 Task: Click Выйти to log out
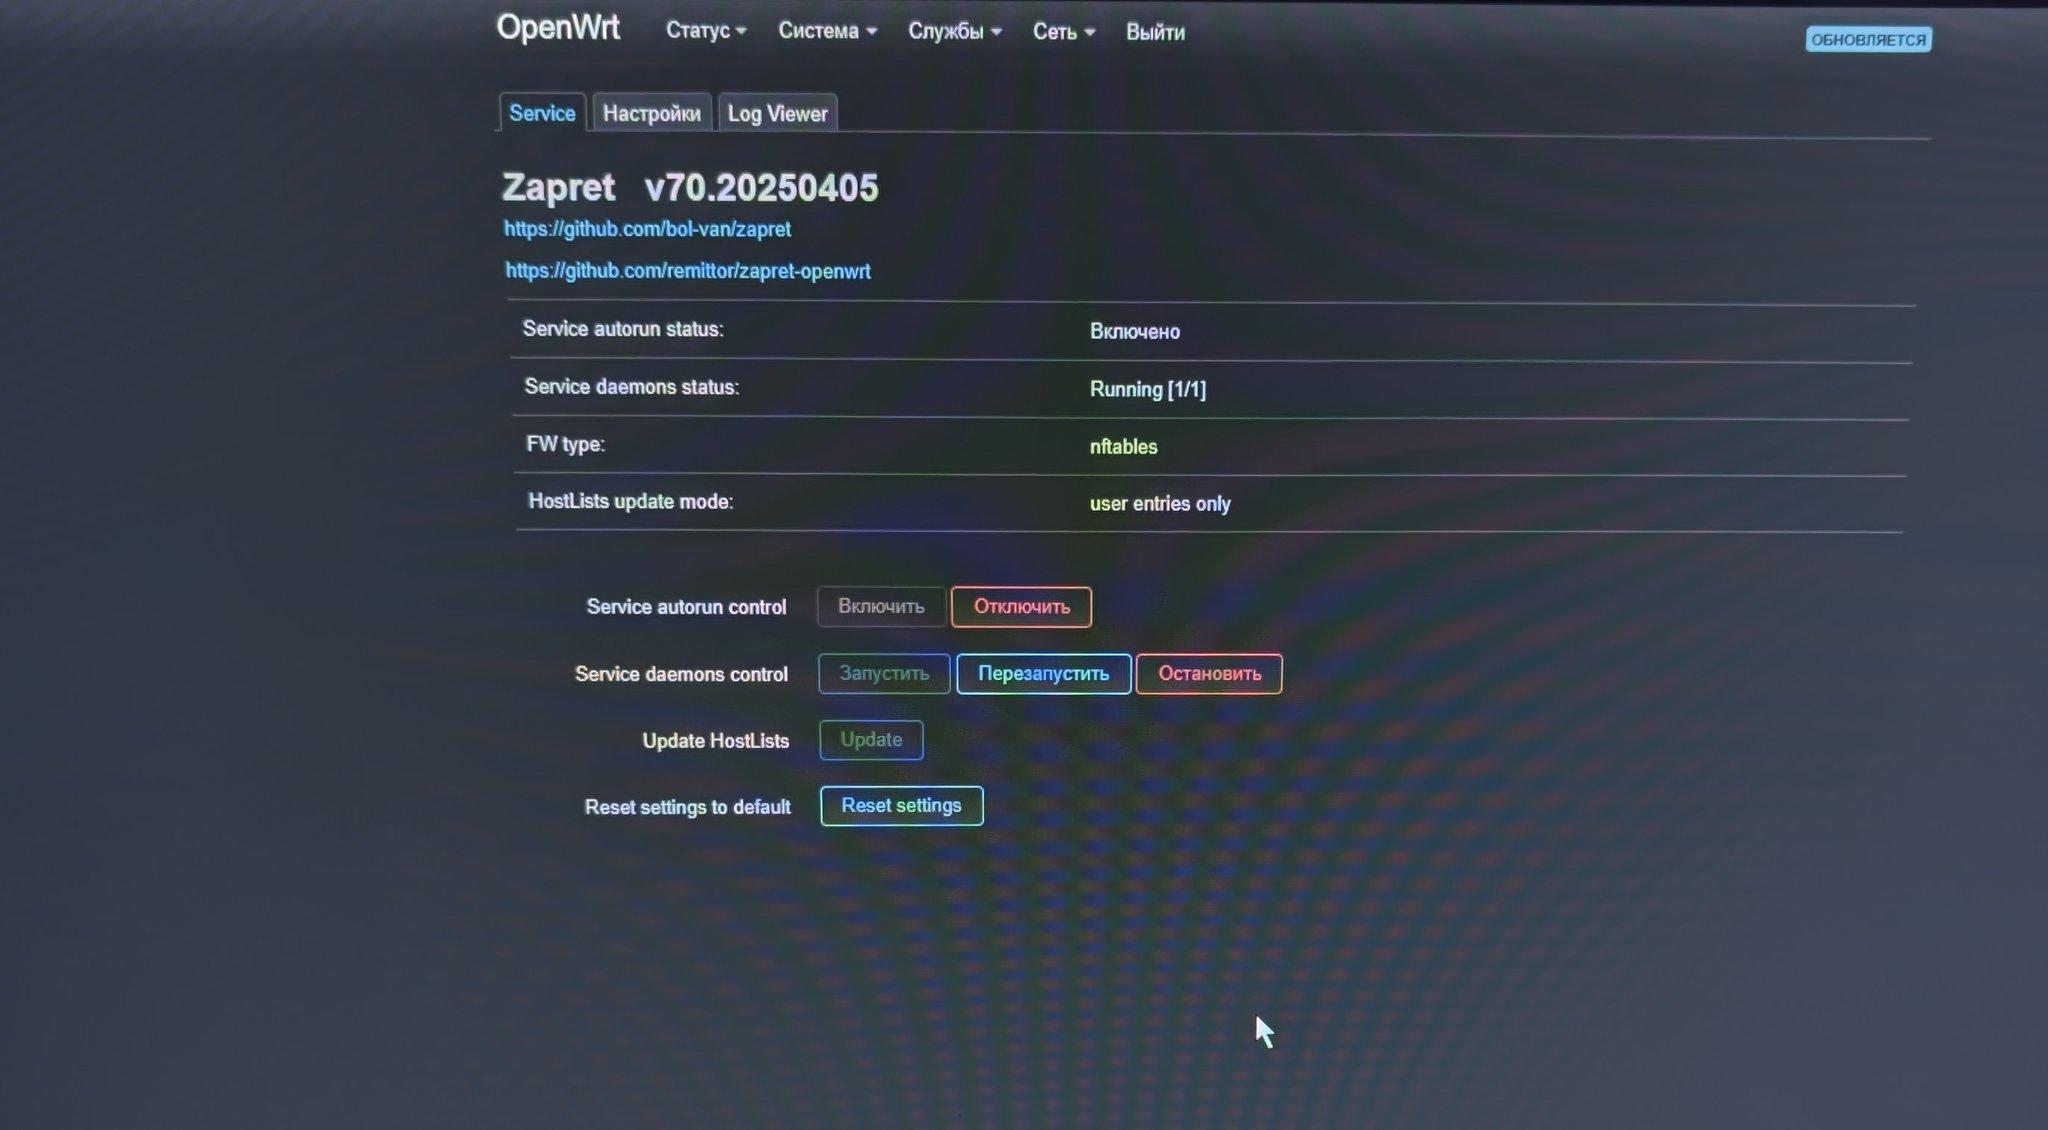(1154, 32)
